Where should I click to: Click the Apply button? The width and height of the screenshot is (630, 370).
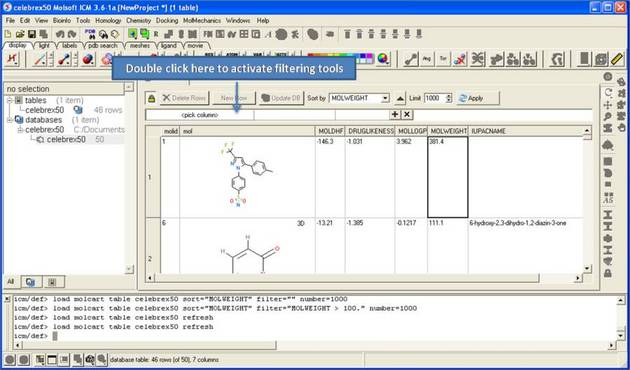pyautogui.click(x=478, y=98)
